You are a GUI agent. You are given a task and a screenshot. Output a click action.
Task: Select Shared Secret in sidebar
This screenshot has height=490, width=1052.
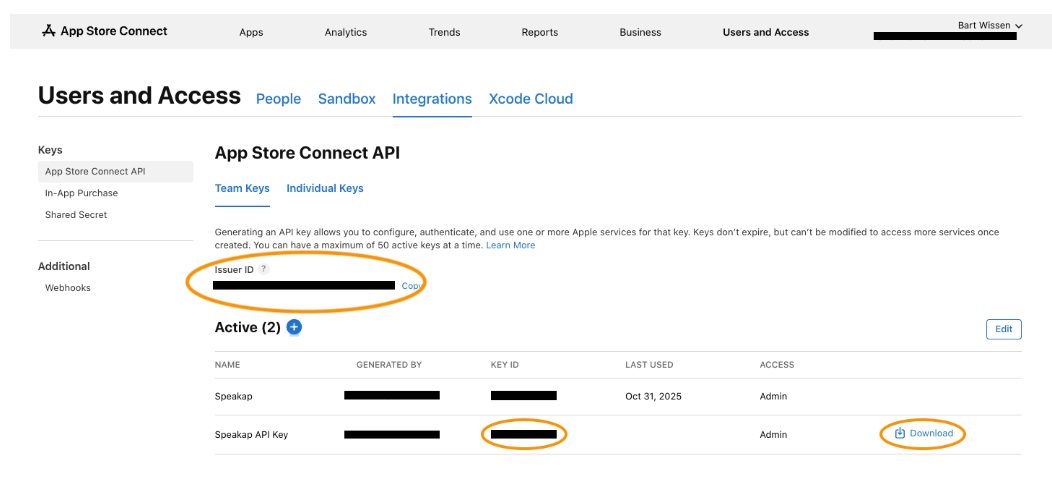pyautogui.click(x=76, y=215)
